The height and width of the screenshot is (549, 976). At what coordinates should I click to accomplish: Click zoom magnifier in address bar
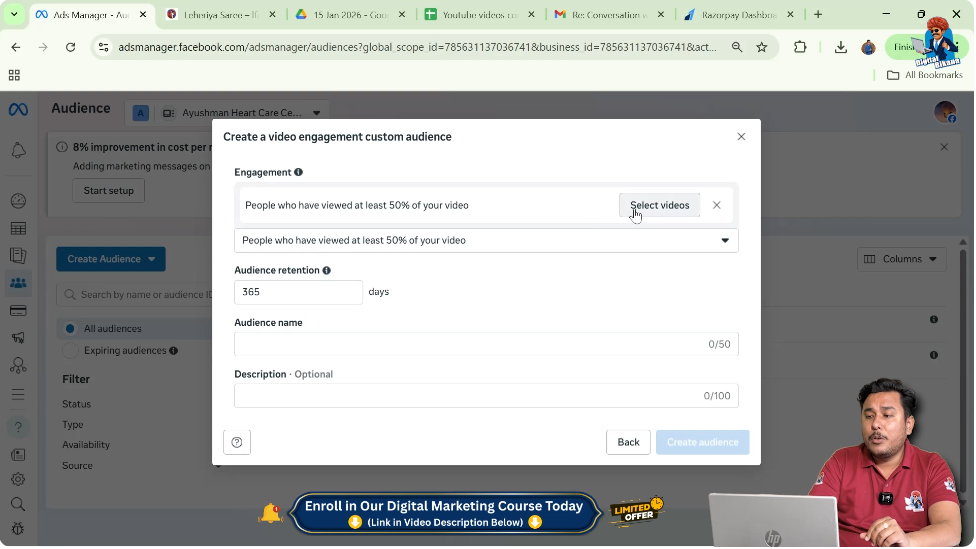click(737, 47)
